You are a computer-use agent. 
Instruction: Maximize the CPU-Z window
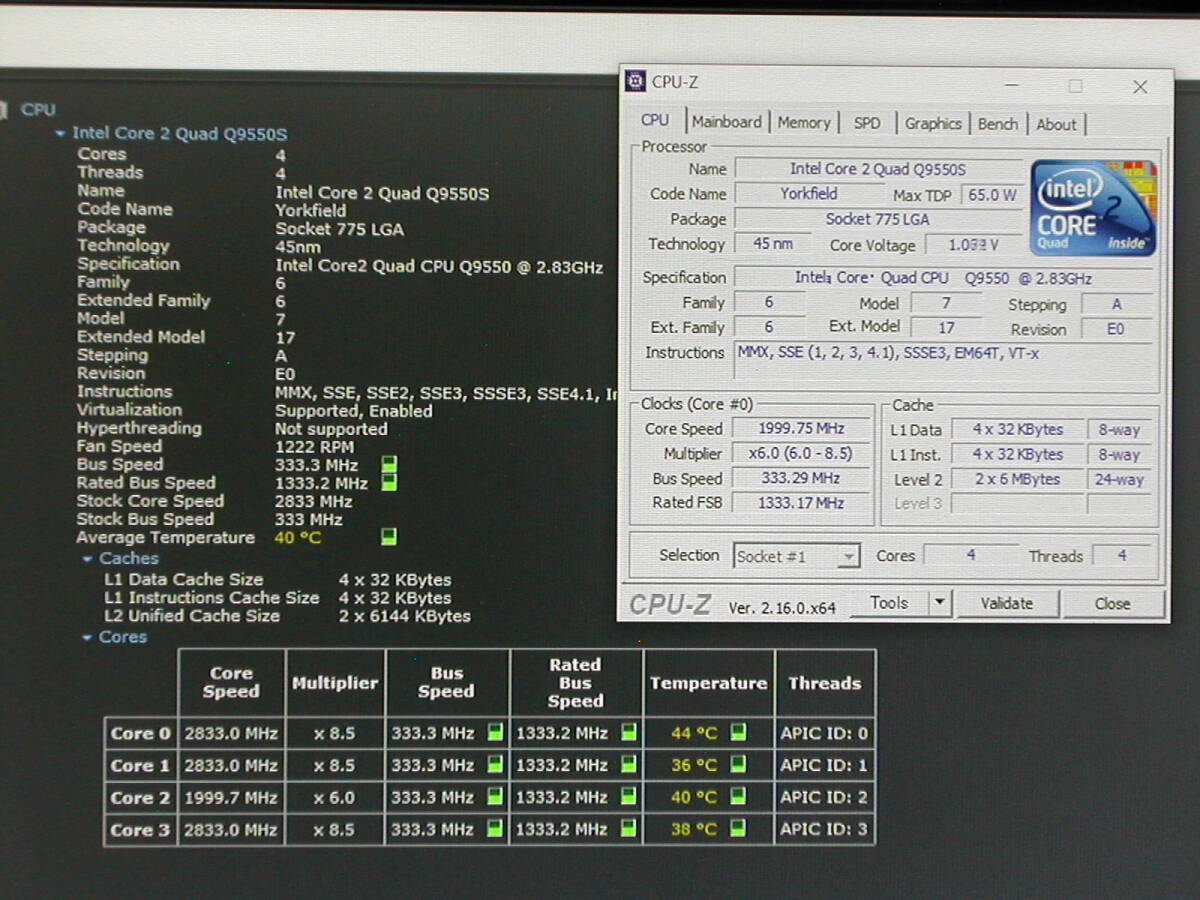coord(1075,87)
